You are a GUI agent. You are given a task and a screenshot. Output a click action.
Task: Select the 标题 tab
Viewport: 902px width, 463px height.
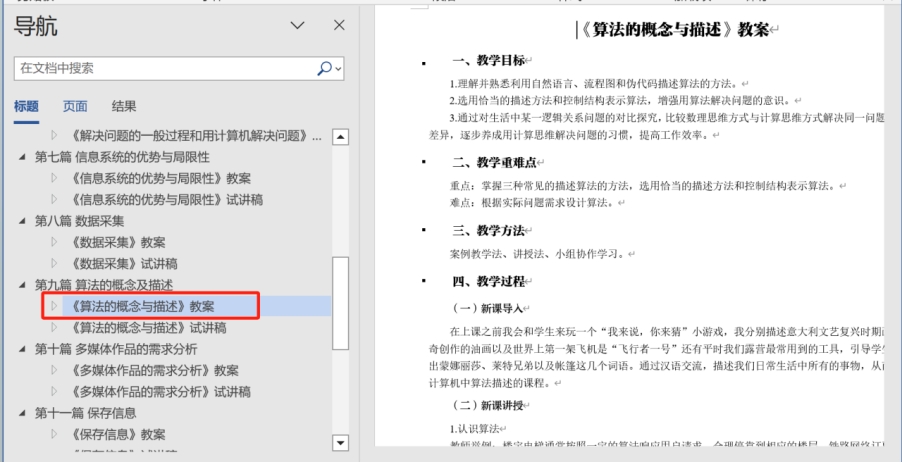tap(27, 106)
